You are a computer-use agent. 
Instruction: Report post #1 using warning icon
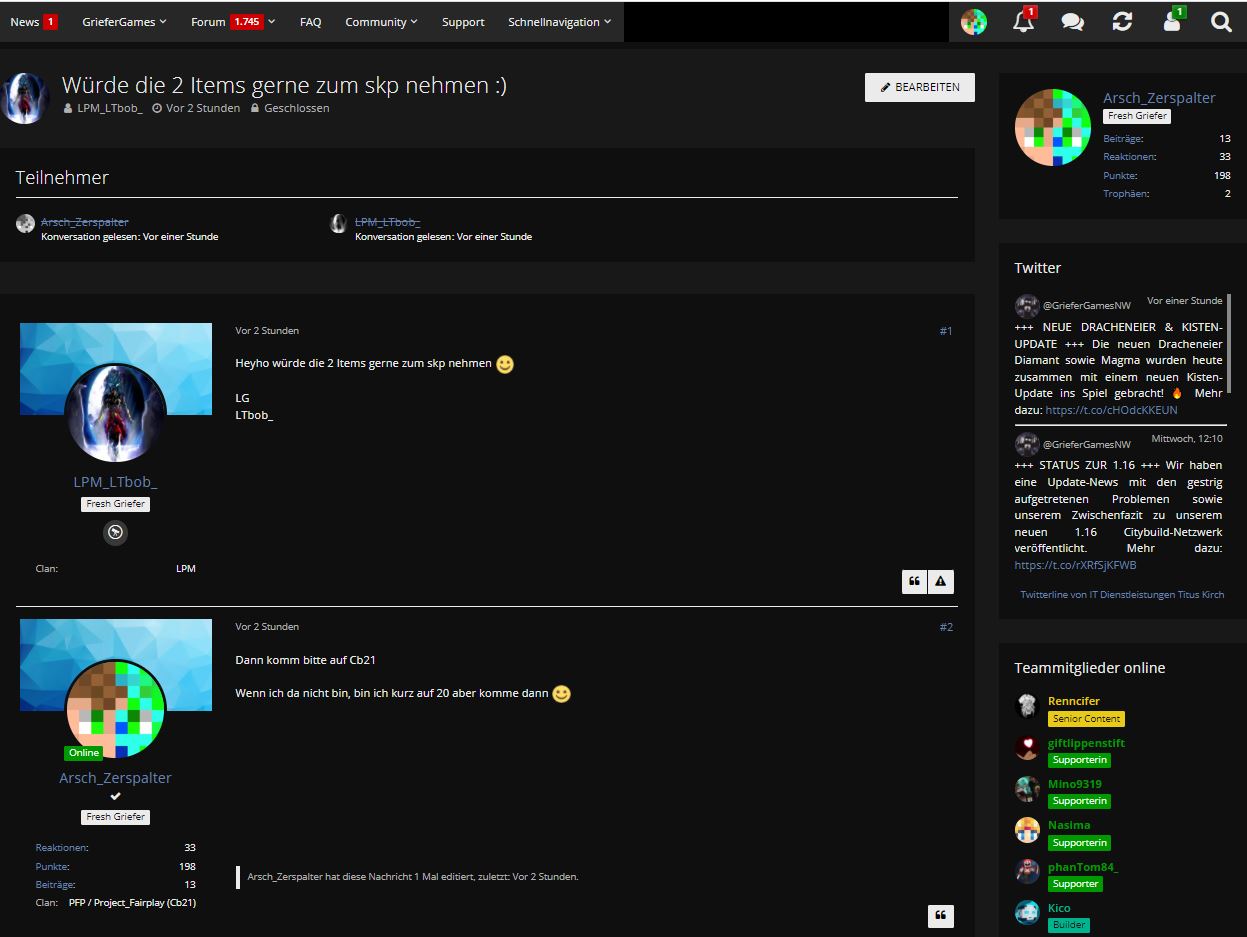[x=941, y=581]
